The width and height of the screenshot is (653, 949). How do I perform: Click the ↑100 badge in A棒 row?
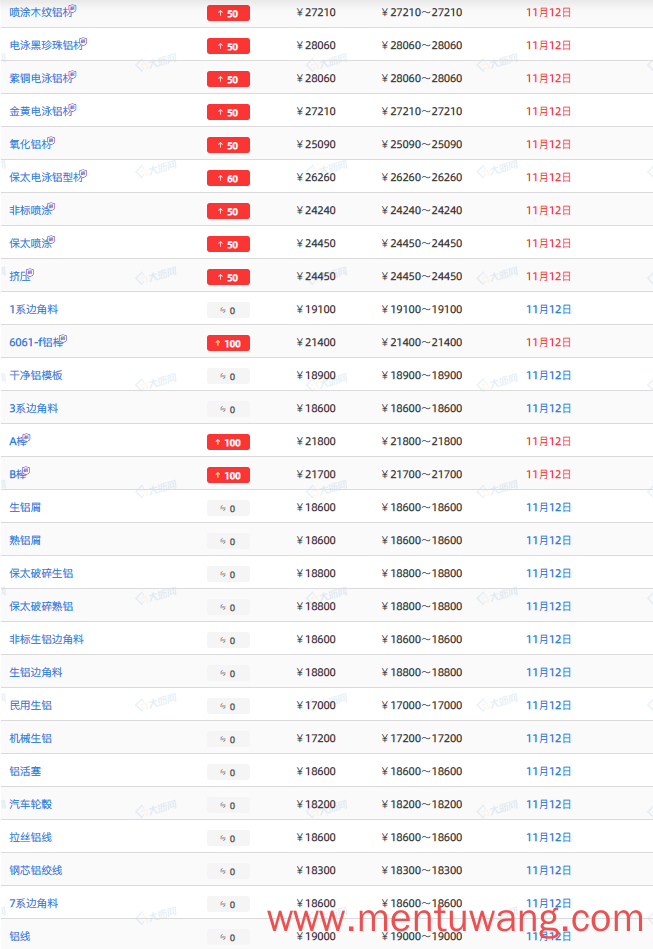[228, 442]
